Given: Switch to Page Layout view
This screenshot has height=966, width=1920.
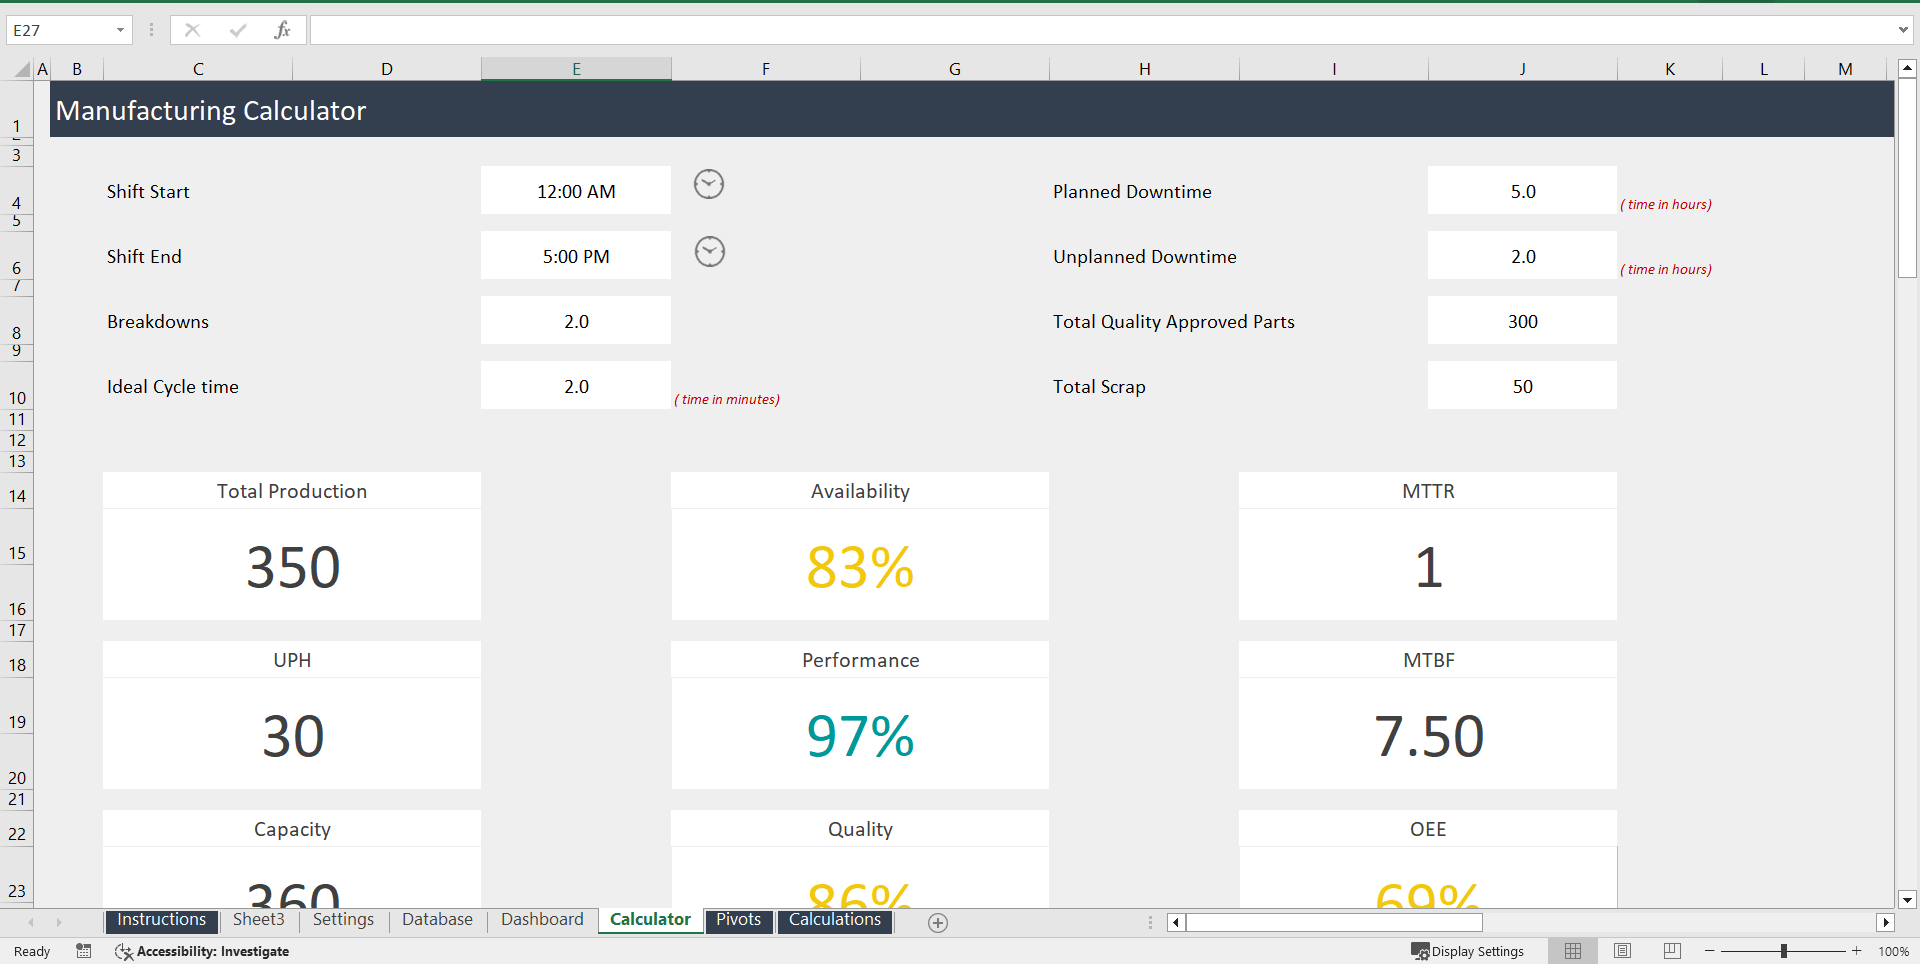Looking at the screenshot, I should coord(1622,951).
